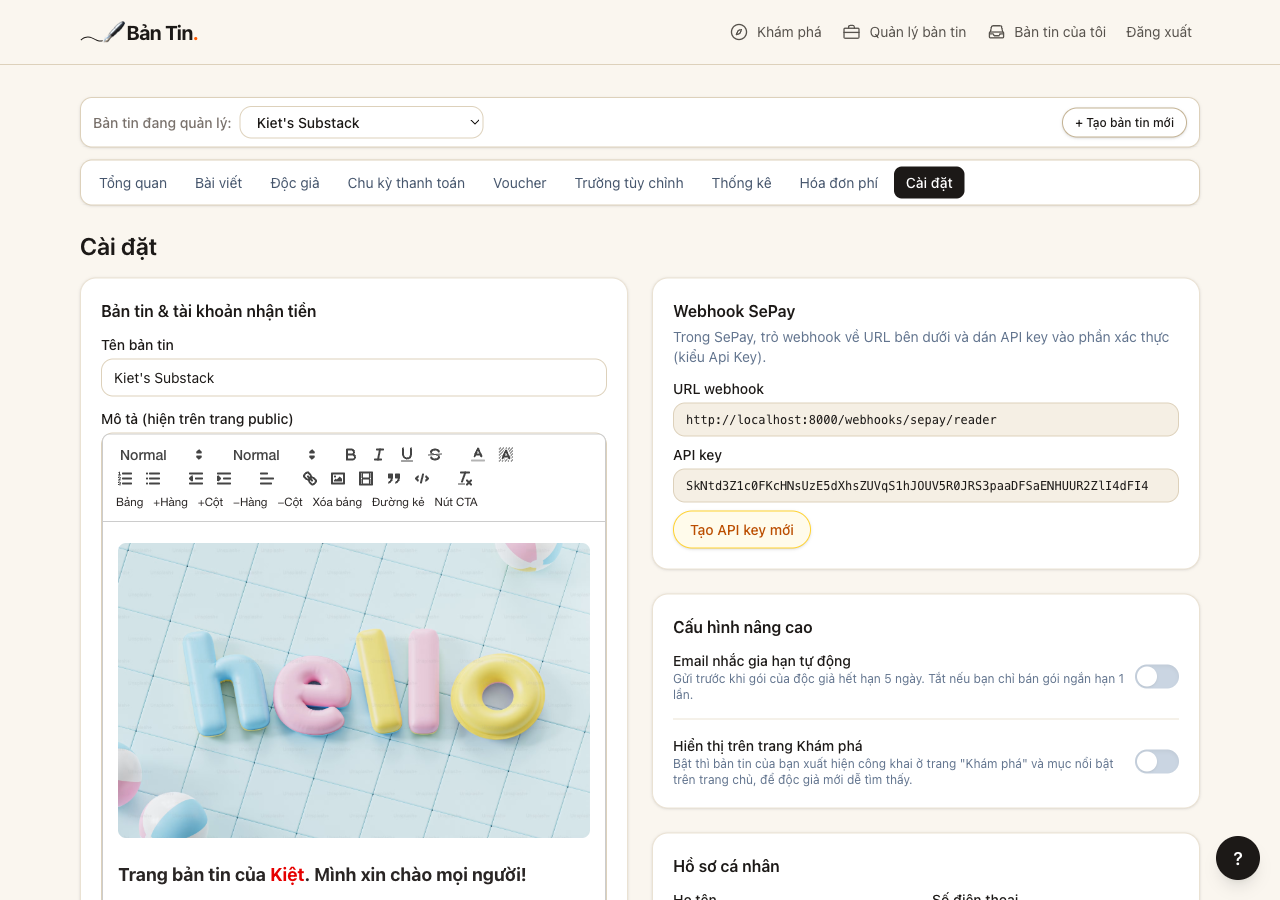The width and height of the screenshot is (1280, 900).
Task: Open Quản lý bản tin briefcase icon
Action: coord(852,32)
